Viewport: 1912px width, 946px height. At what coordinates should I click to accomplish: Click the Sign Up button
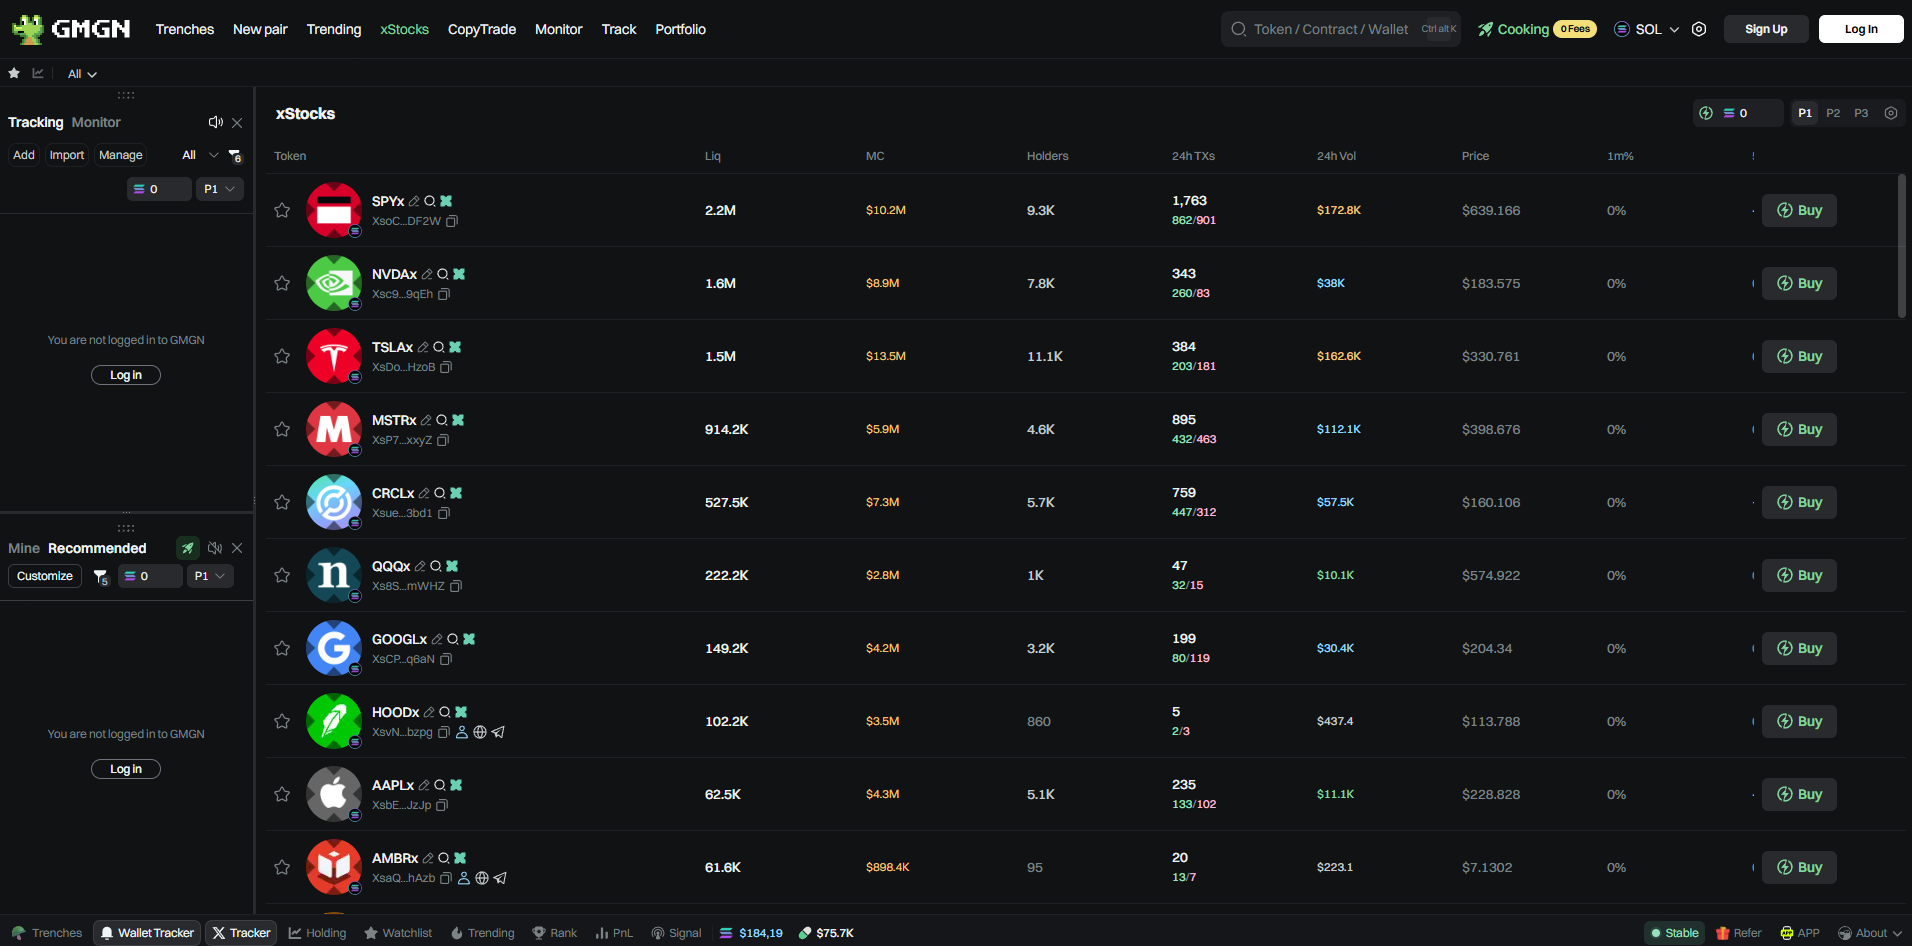tap(1765, 29)
